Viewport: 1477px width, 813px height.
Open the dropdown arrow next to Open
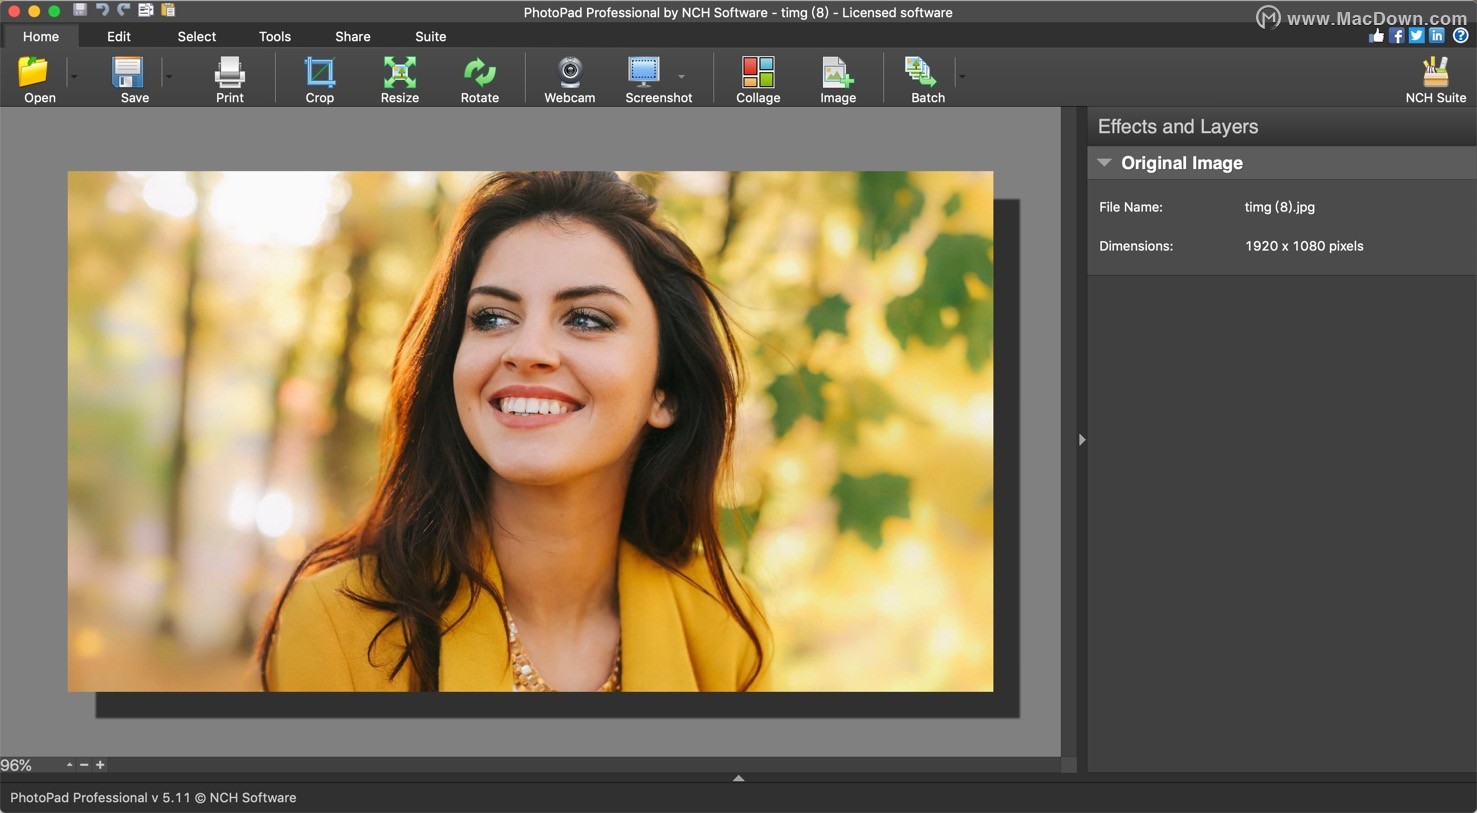coord(73,76)
